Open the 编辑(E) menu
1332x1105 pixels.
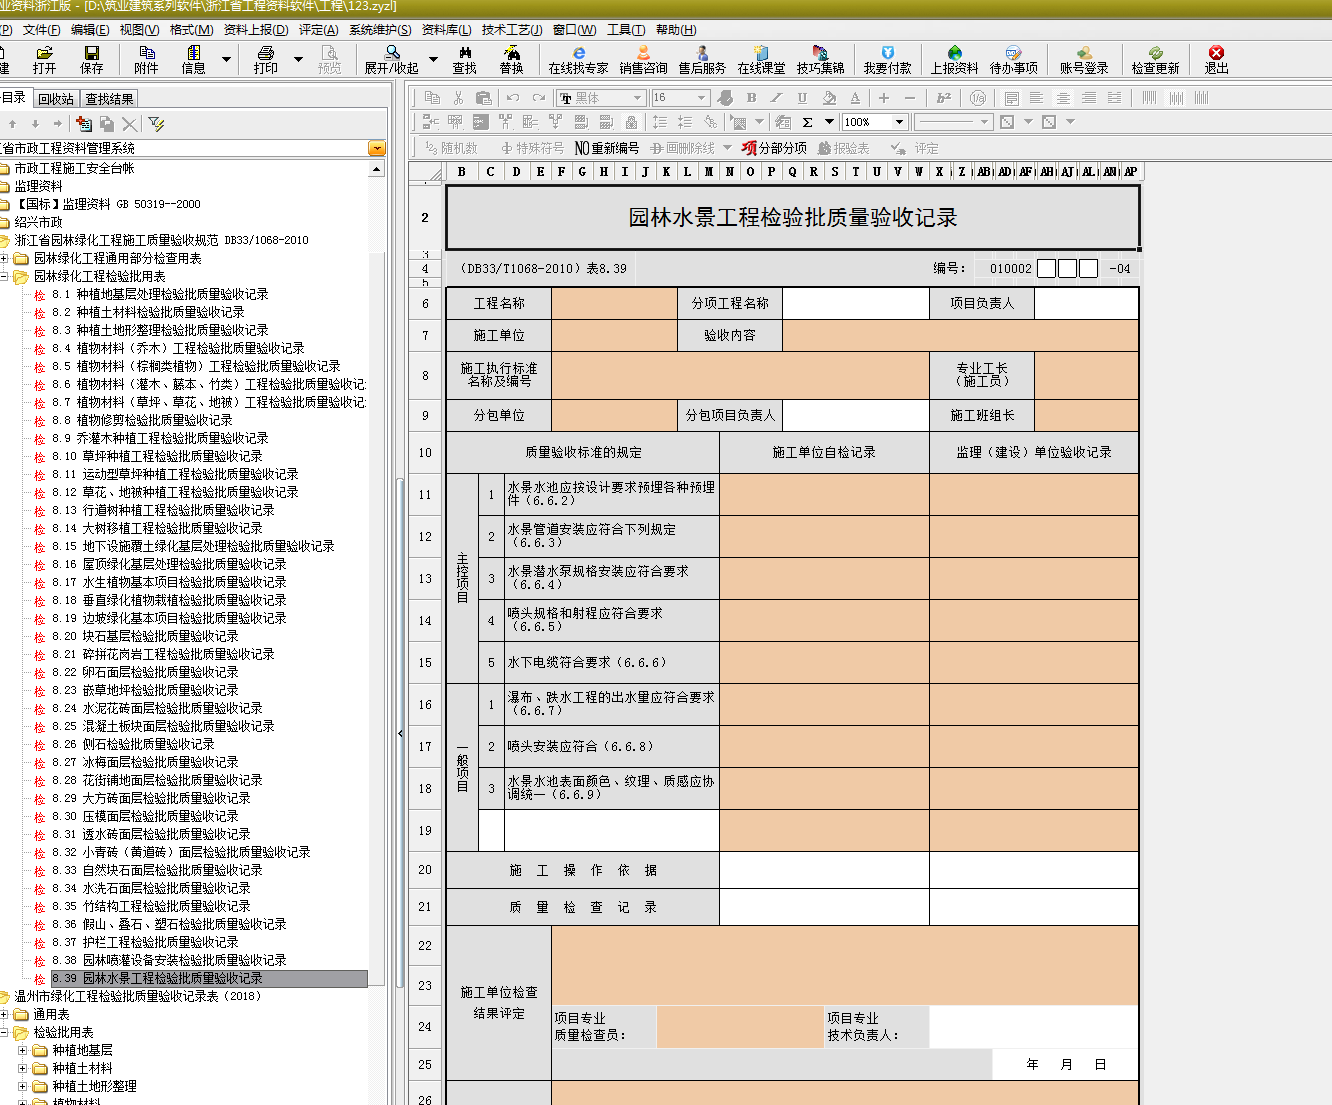click(90, 30)
